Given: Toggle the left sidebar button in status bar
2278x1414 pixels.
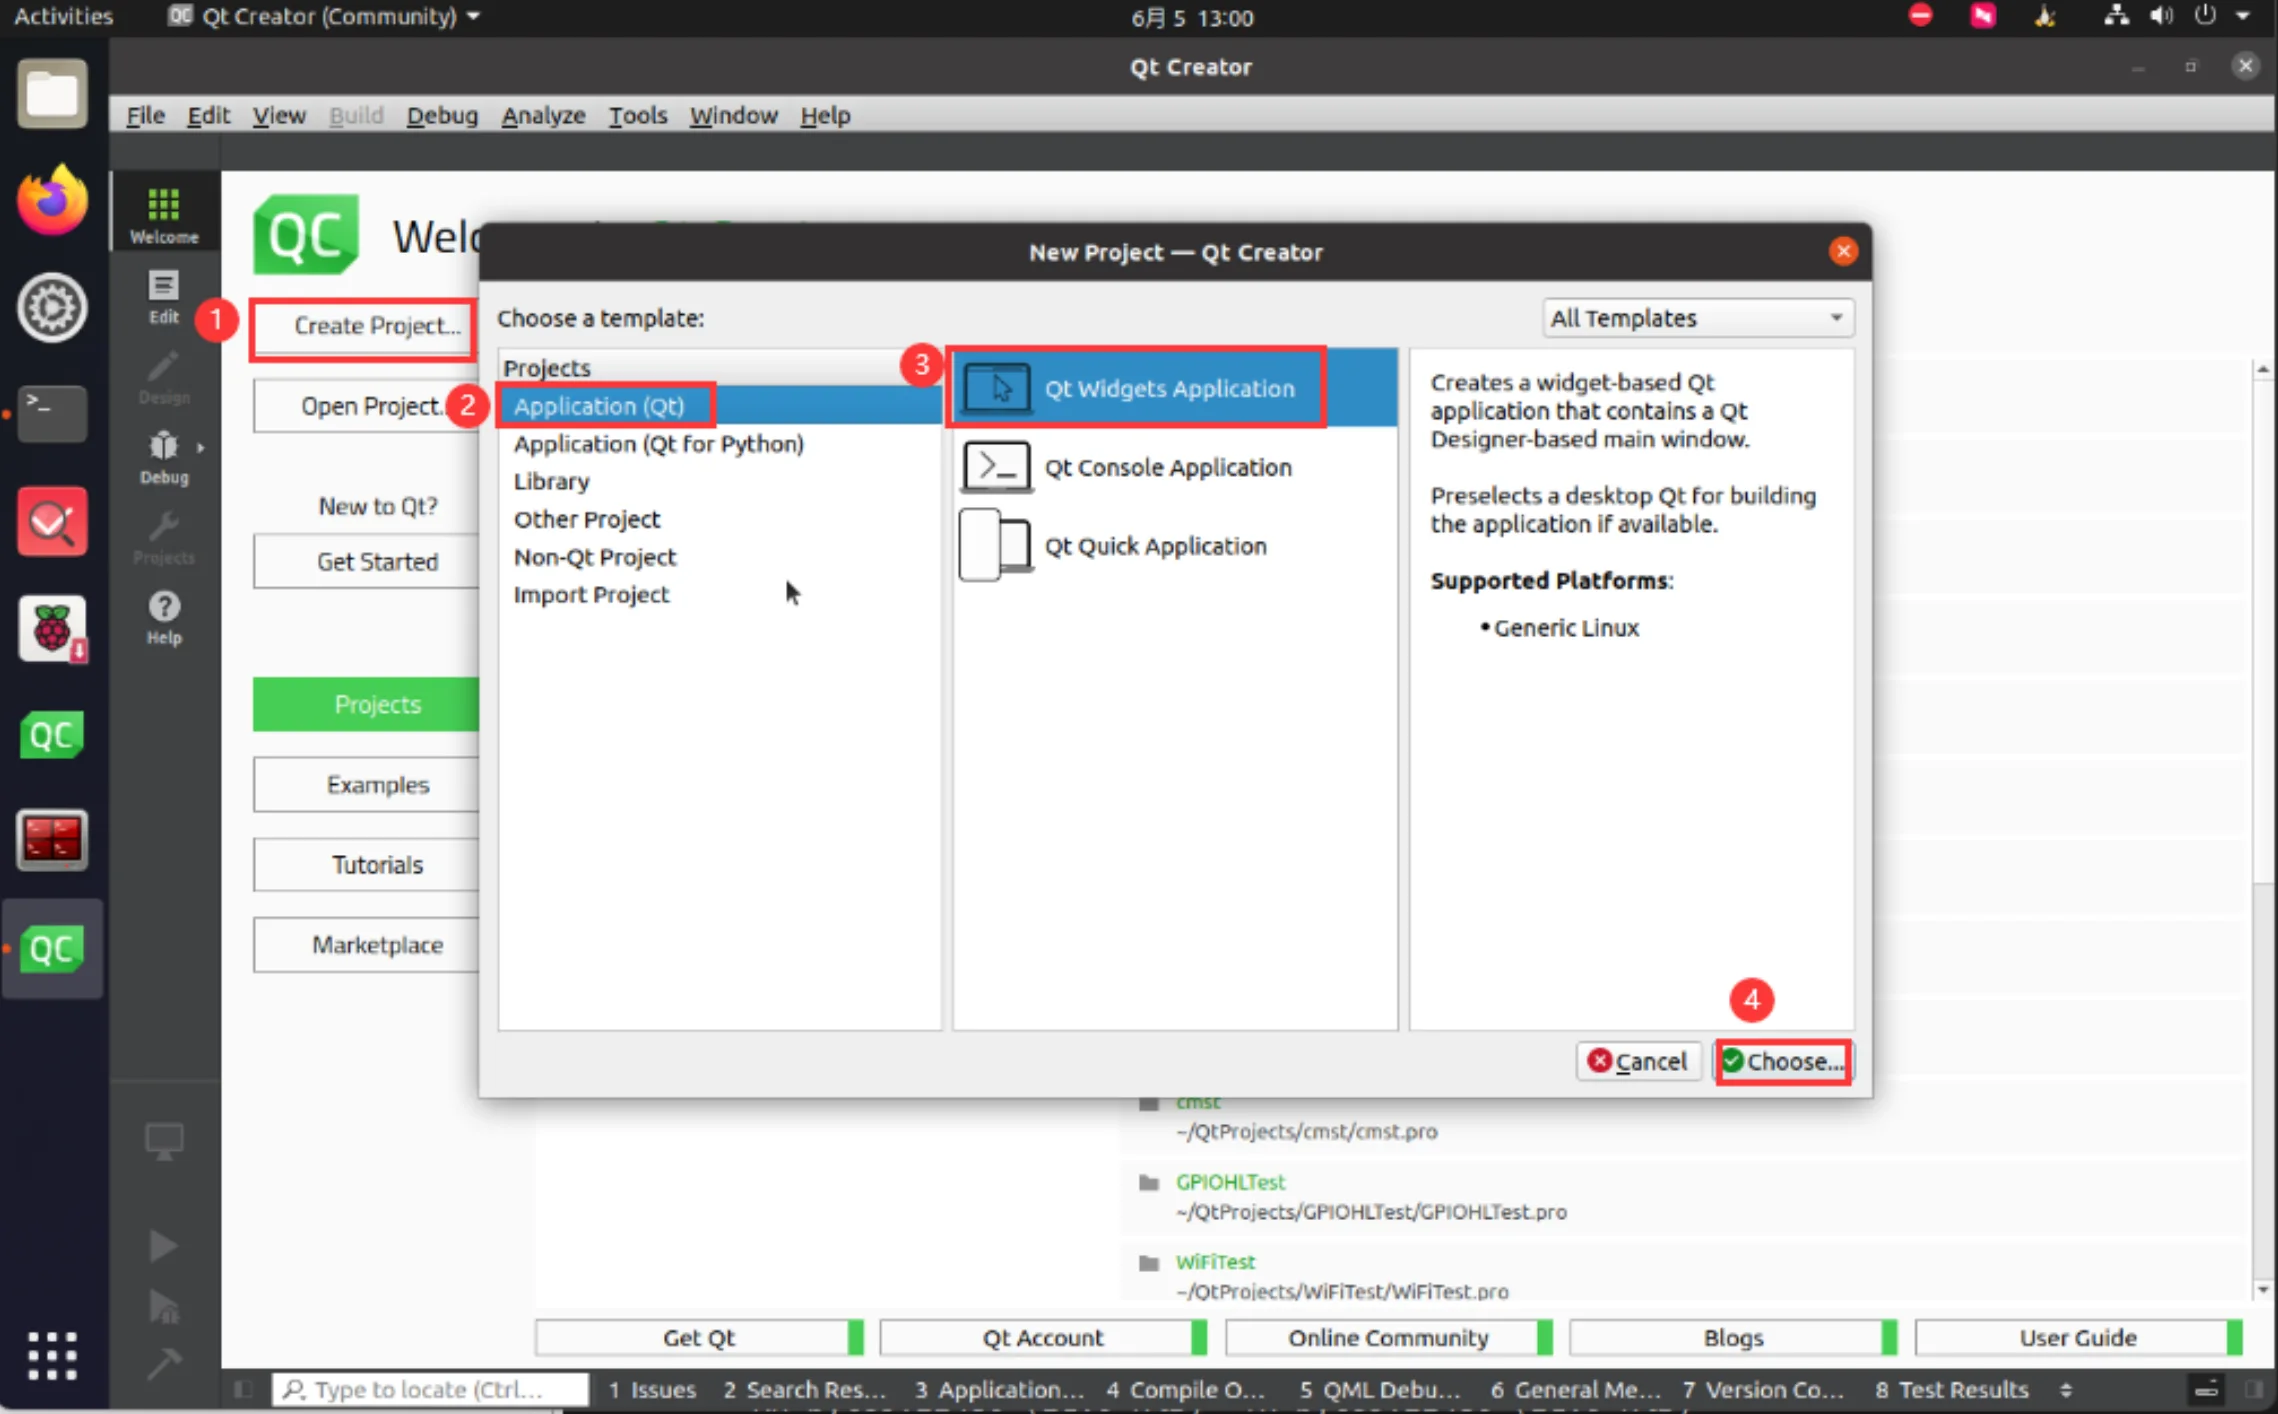Looking at the screenshot, I should coord(243,1389).
